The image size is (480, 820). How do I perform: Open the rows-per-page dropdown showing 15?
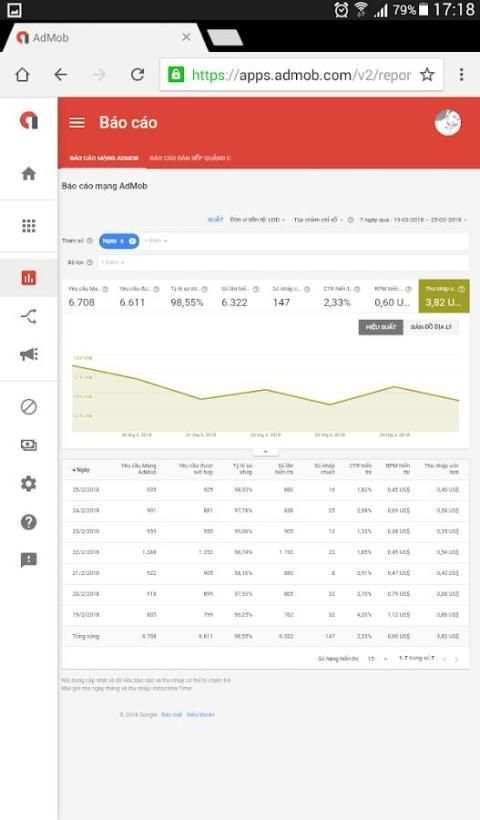377,658
